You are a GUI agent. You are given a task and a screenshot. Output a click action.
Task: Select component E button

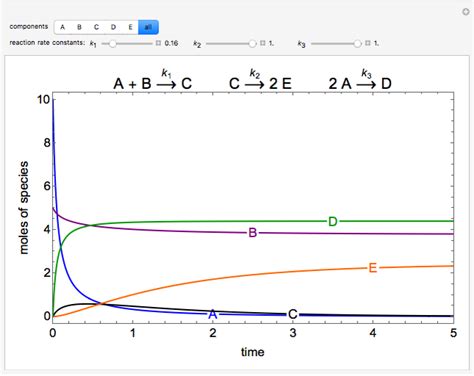click(130, 27)
